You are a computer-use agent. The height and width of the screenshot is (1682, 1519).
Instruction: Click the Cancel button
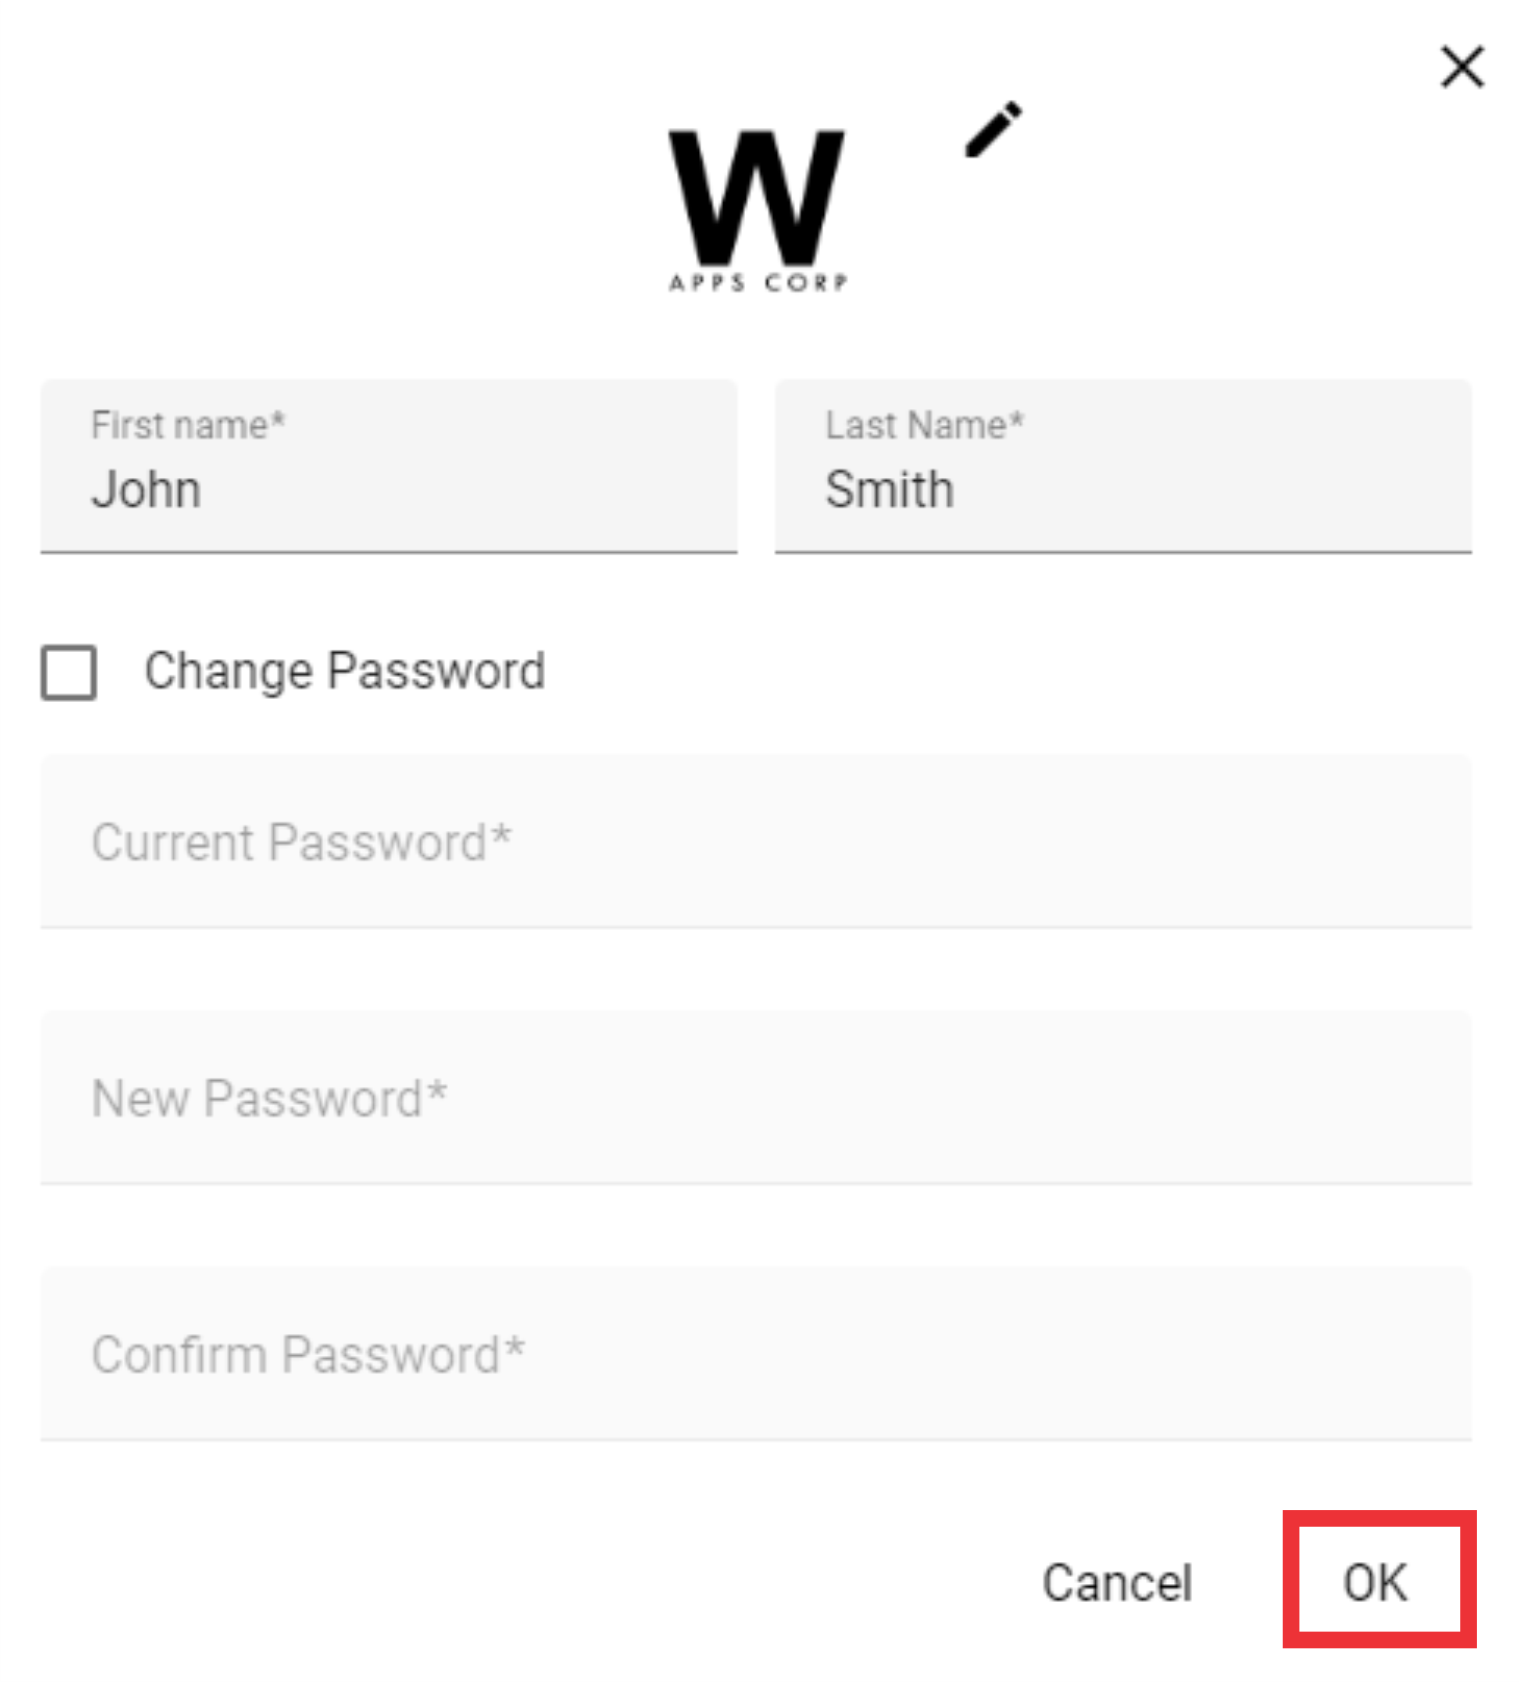point(1117,1583)
